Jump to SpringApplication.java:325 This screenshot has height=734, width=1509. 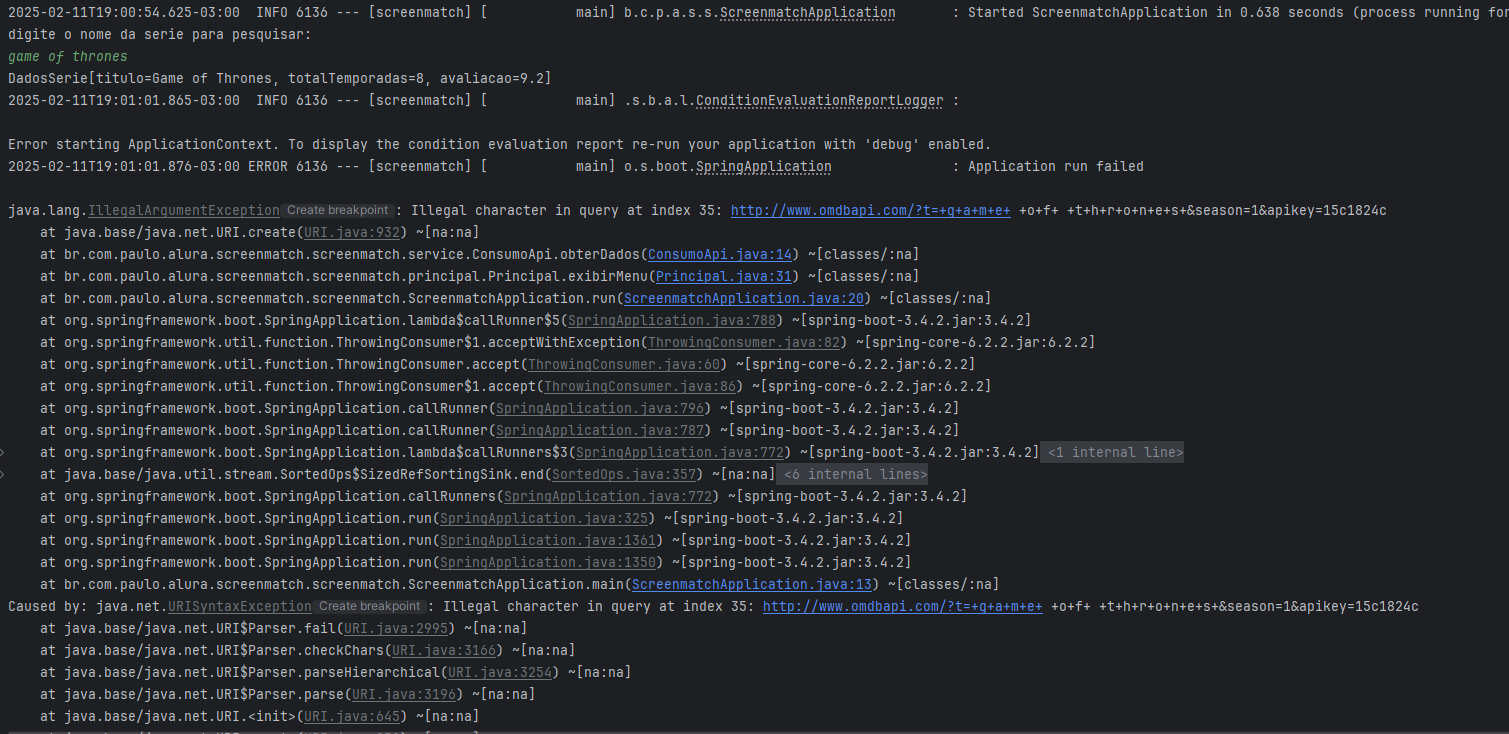tap(544, 519)
